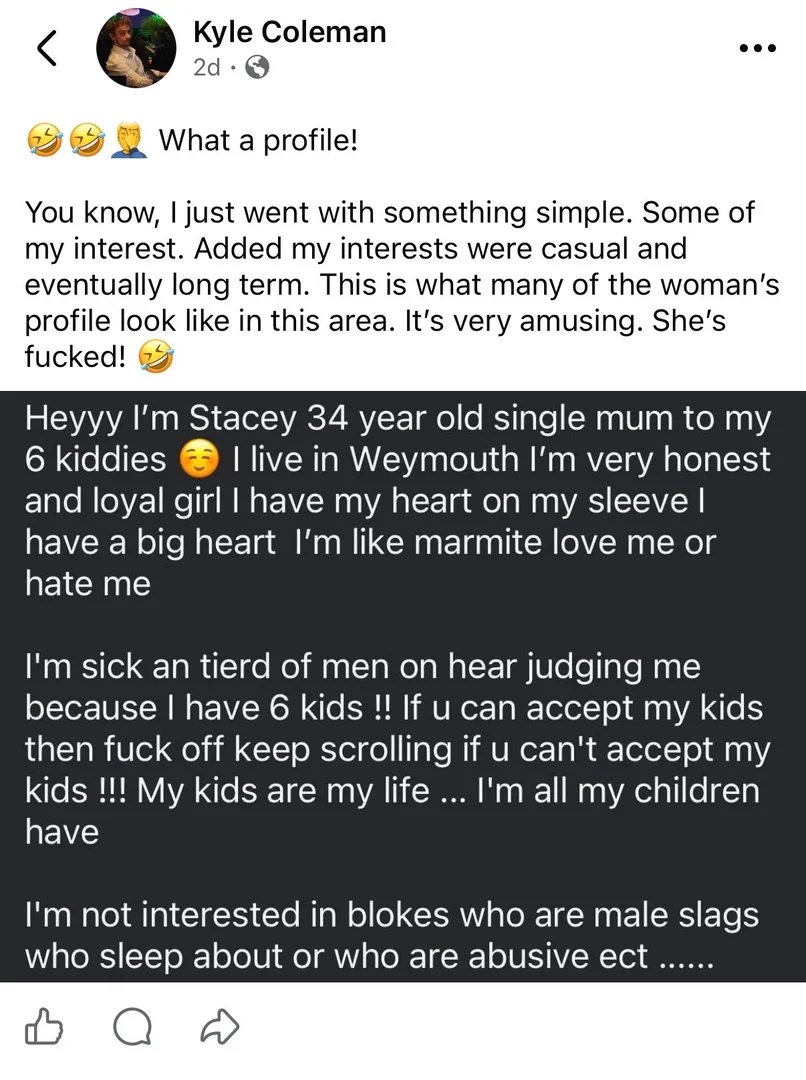Open the three-dot post options menu
Screen dimensions: 806x1080
758,48
